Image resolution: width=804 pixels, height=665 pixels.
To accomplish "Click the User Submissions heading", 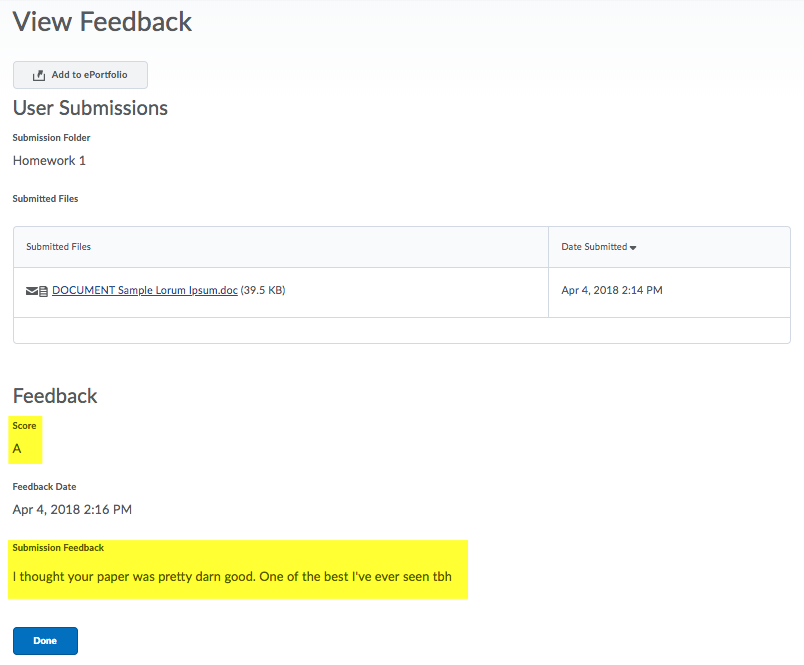I will coord(90,108).
